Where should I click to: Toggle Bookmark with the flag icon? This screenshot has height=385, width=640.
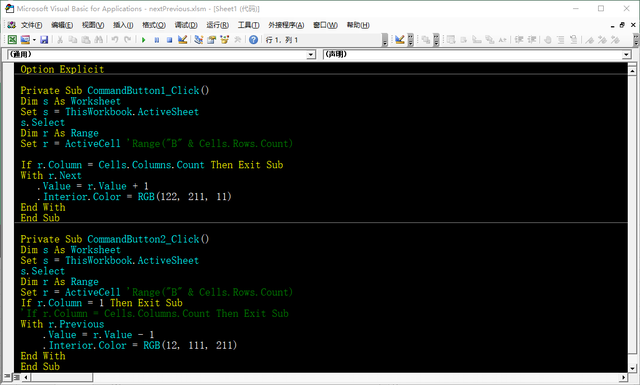click(x=589, y=40)
